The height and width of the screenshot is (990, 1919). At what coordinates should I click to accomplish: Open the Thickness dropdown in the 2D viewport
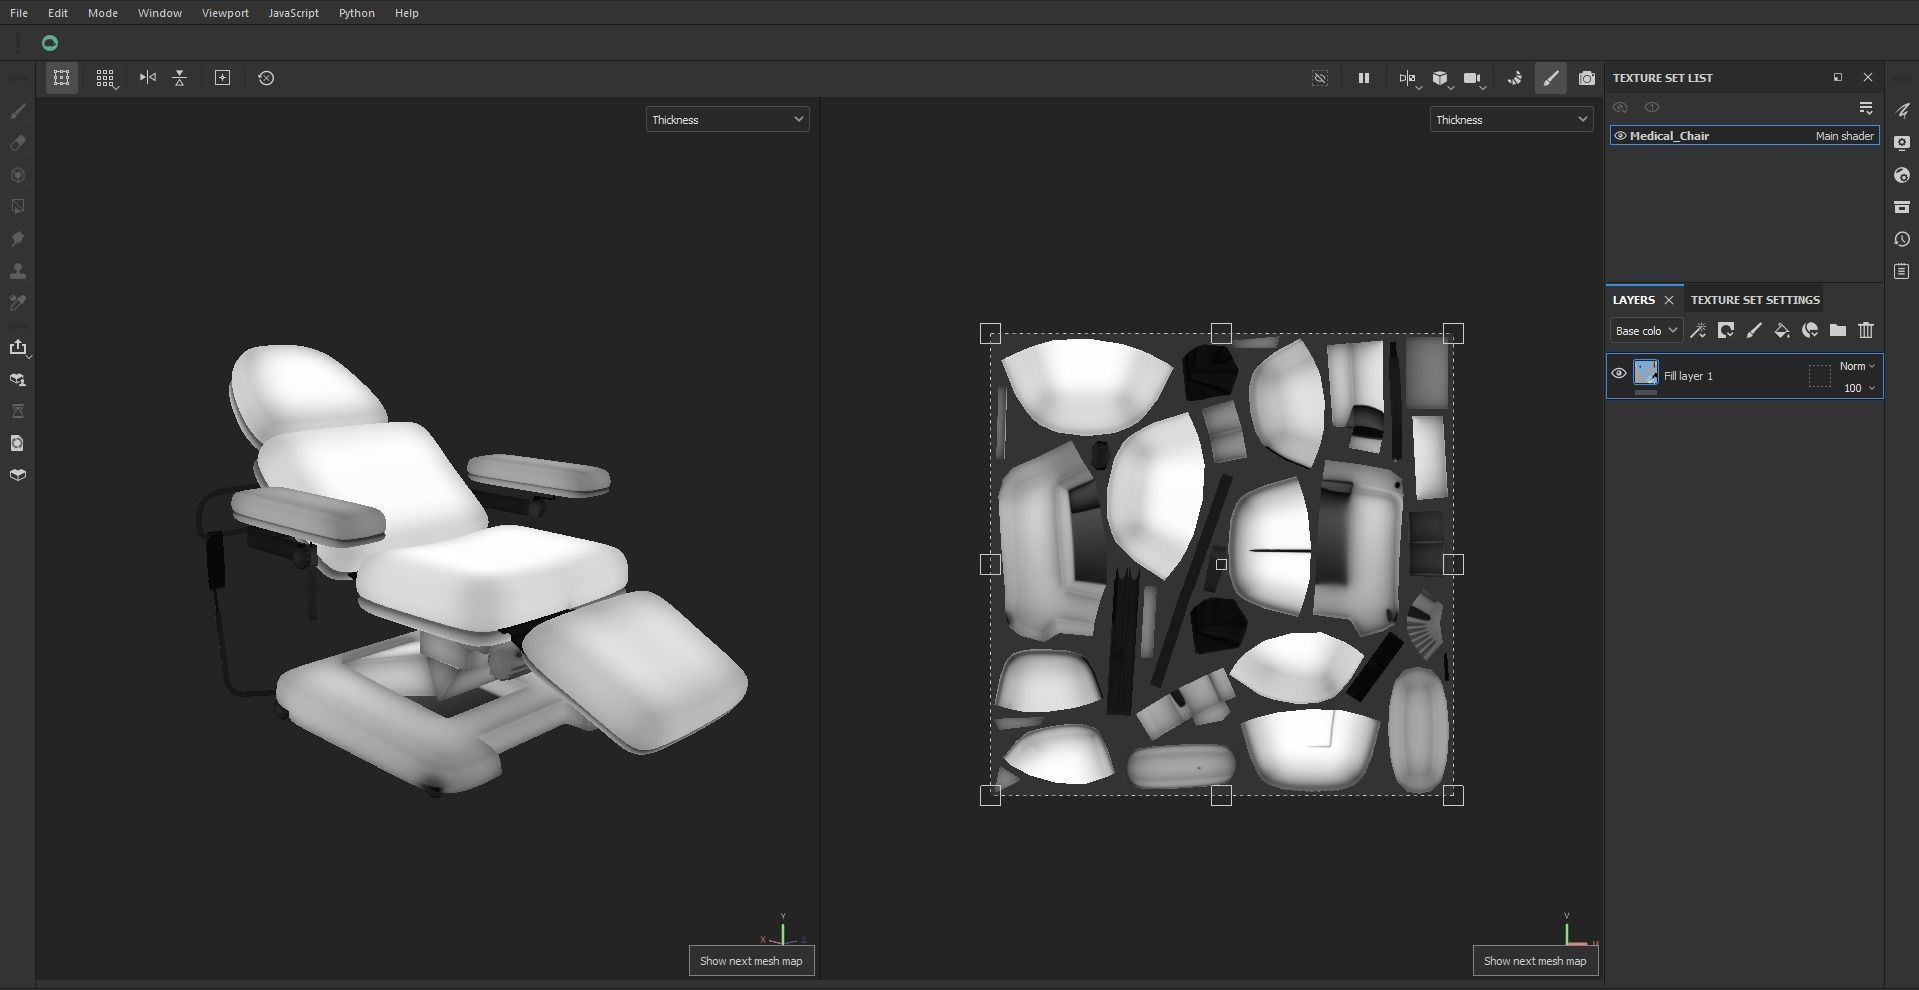[x=1511, y=120]
